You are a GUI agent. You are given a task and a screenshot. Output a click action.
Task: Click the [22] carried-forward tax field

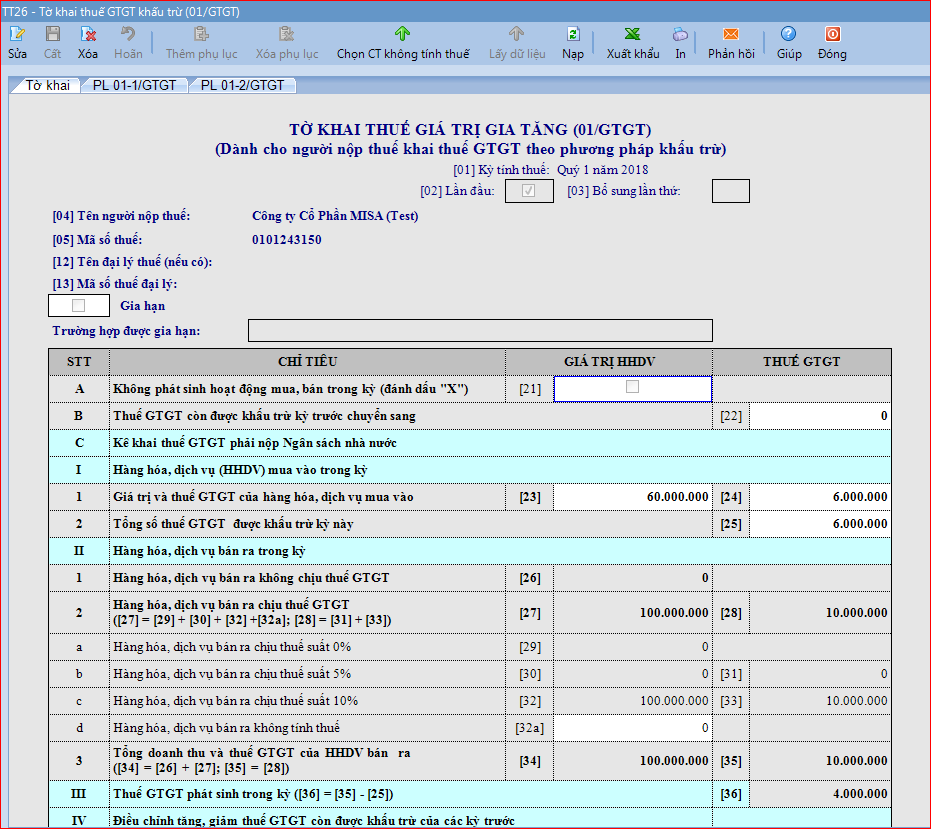tap(820, 416)
